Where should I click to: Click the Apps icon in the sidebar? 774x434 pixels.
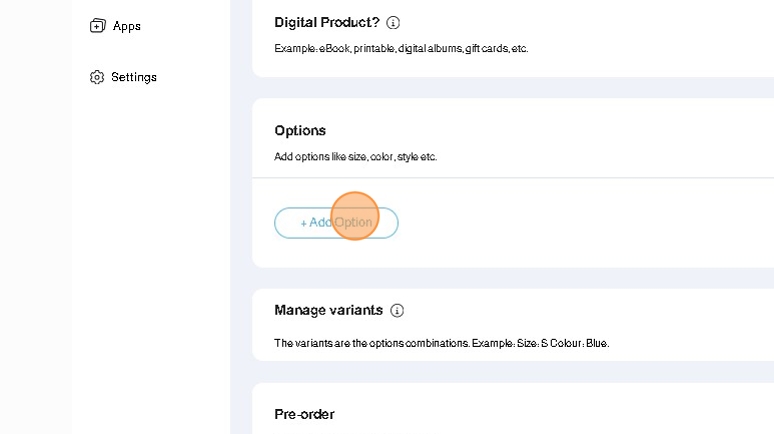click(x=97, y=26)
